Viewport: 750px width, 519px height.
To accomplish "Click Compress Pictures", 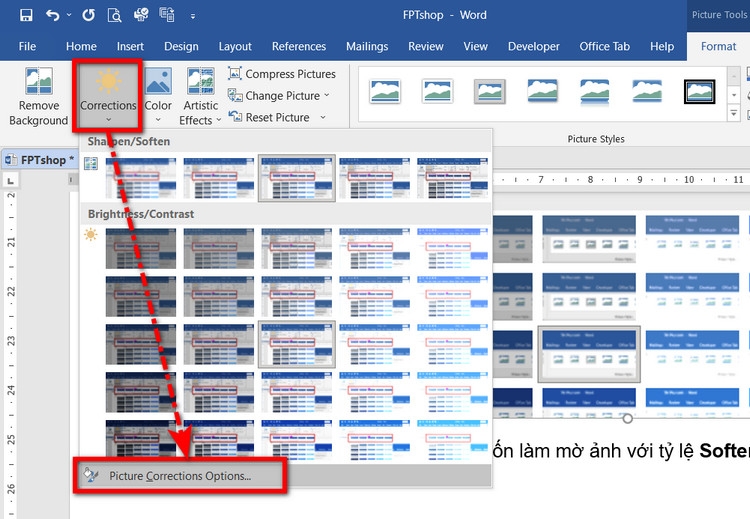I will [x=282, y=74].
